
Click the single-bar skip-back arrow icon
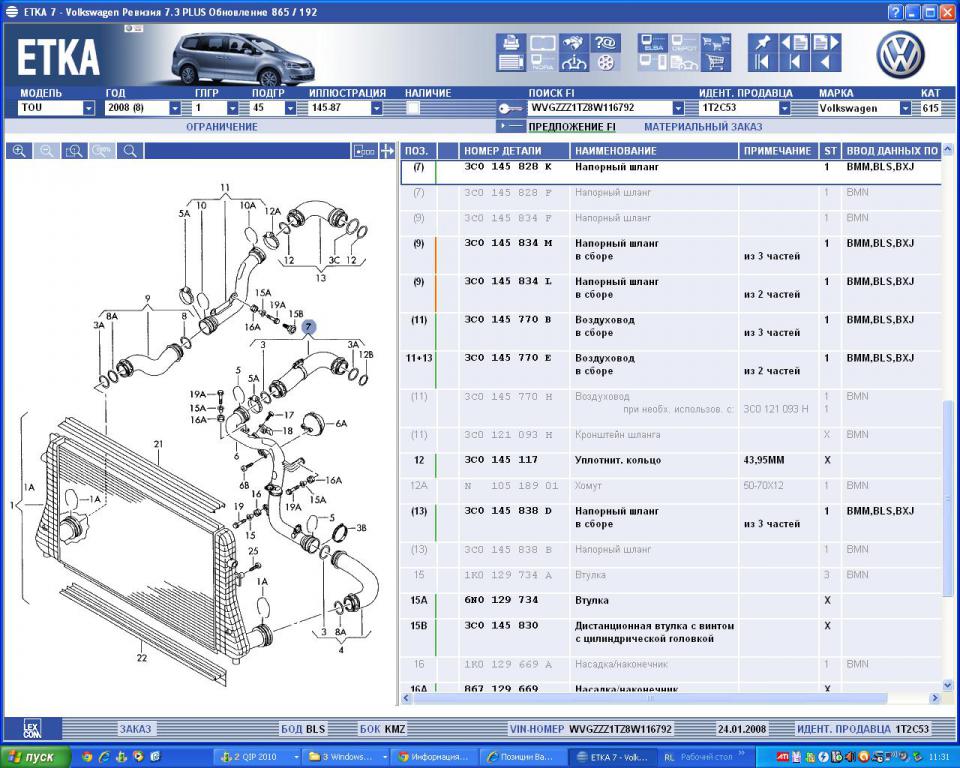click(x=794, y=62)
